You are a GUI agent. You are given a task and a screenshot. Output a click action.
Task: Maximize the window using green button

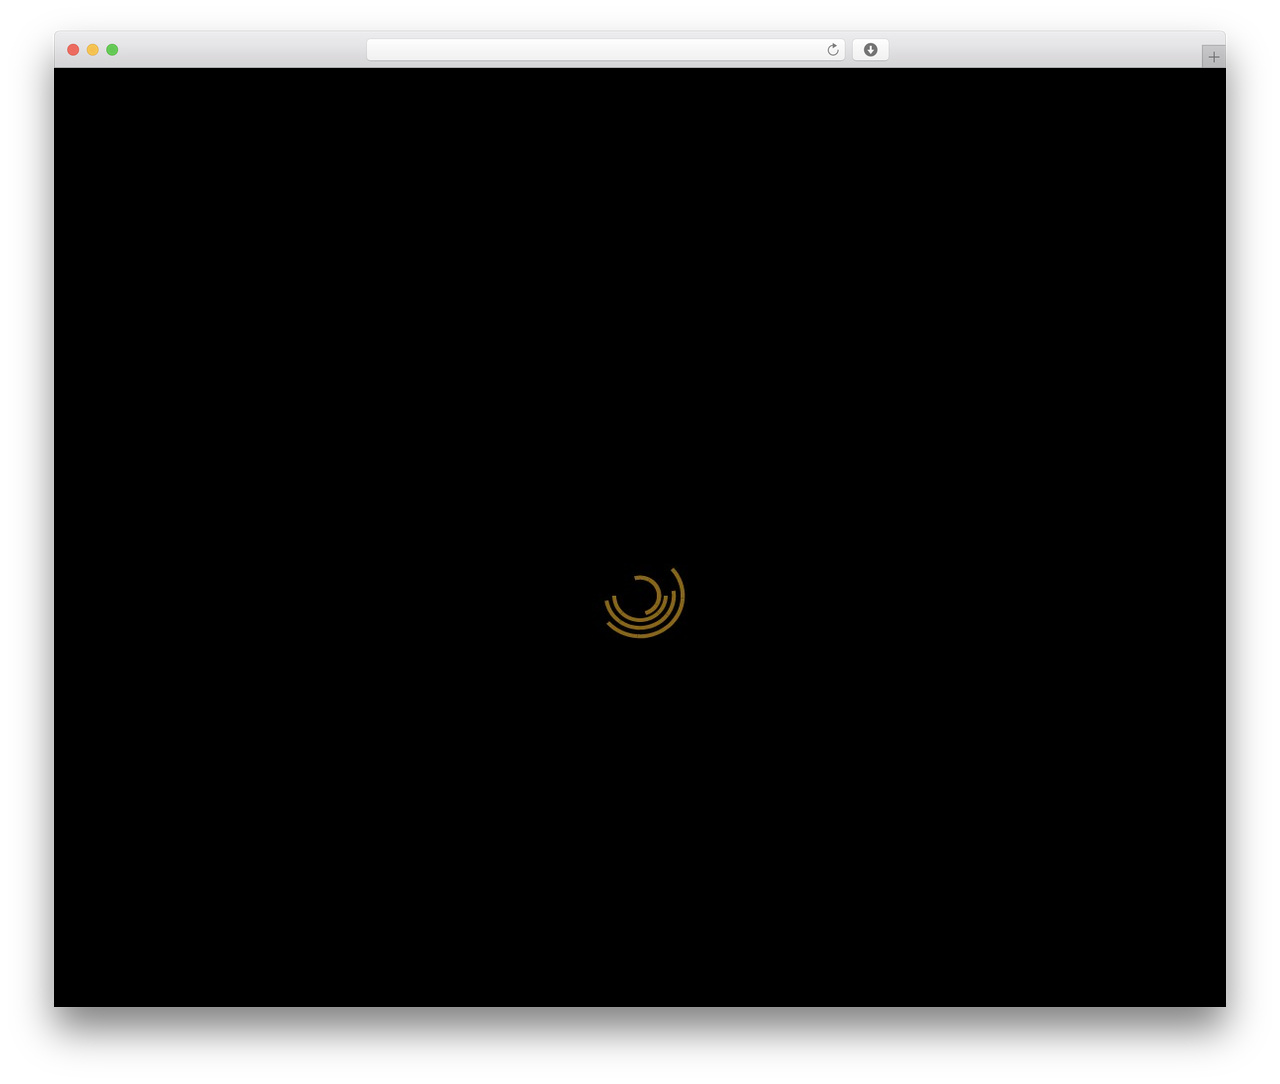(x=112, y=50)
